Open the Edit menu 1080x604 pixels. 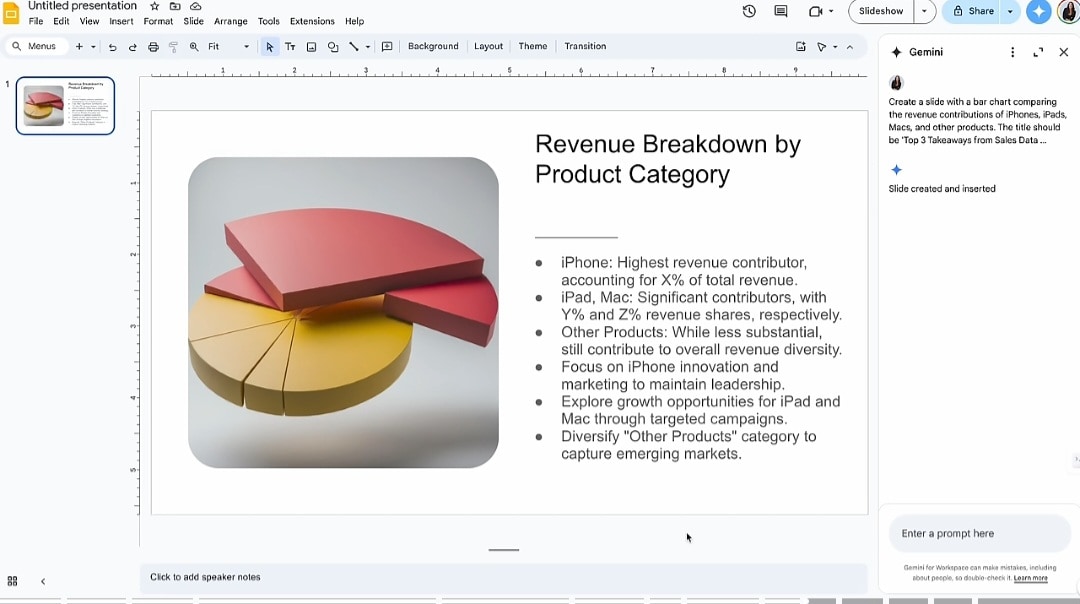tap(61, 21)
